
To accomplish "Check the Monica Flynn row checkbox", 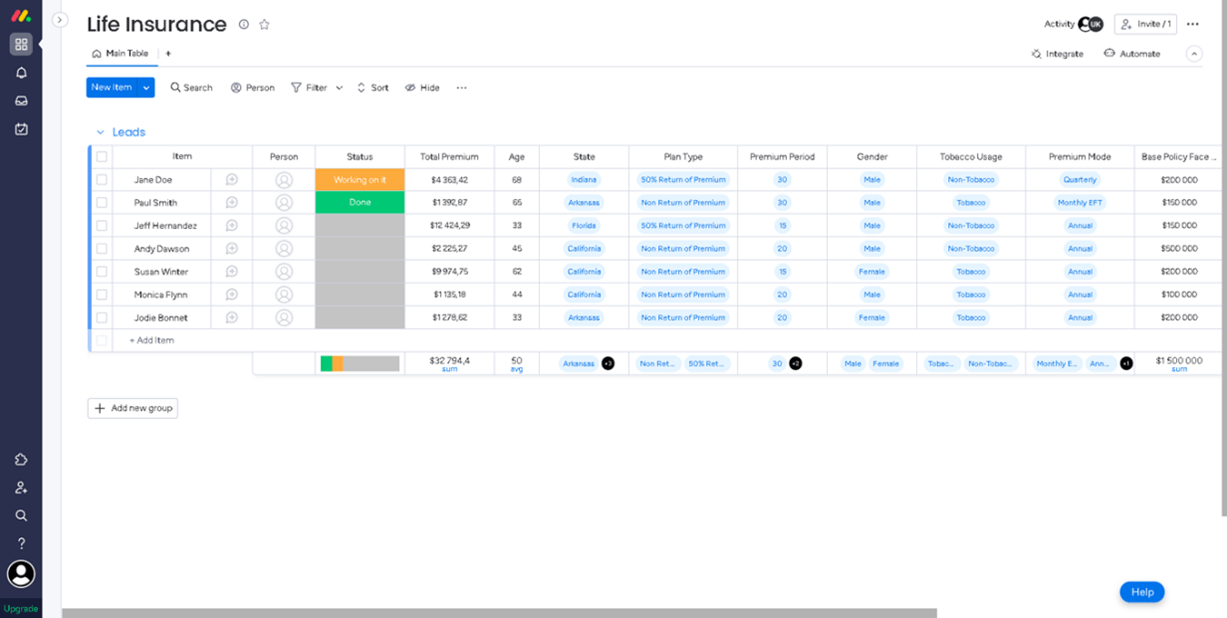I will pyautogui.click(x=102, y=295).
